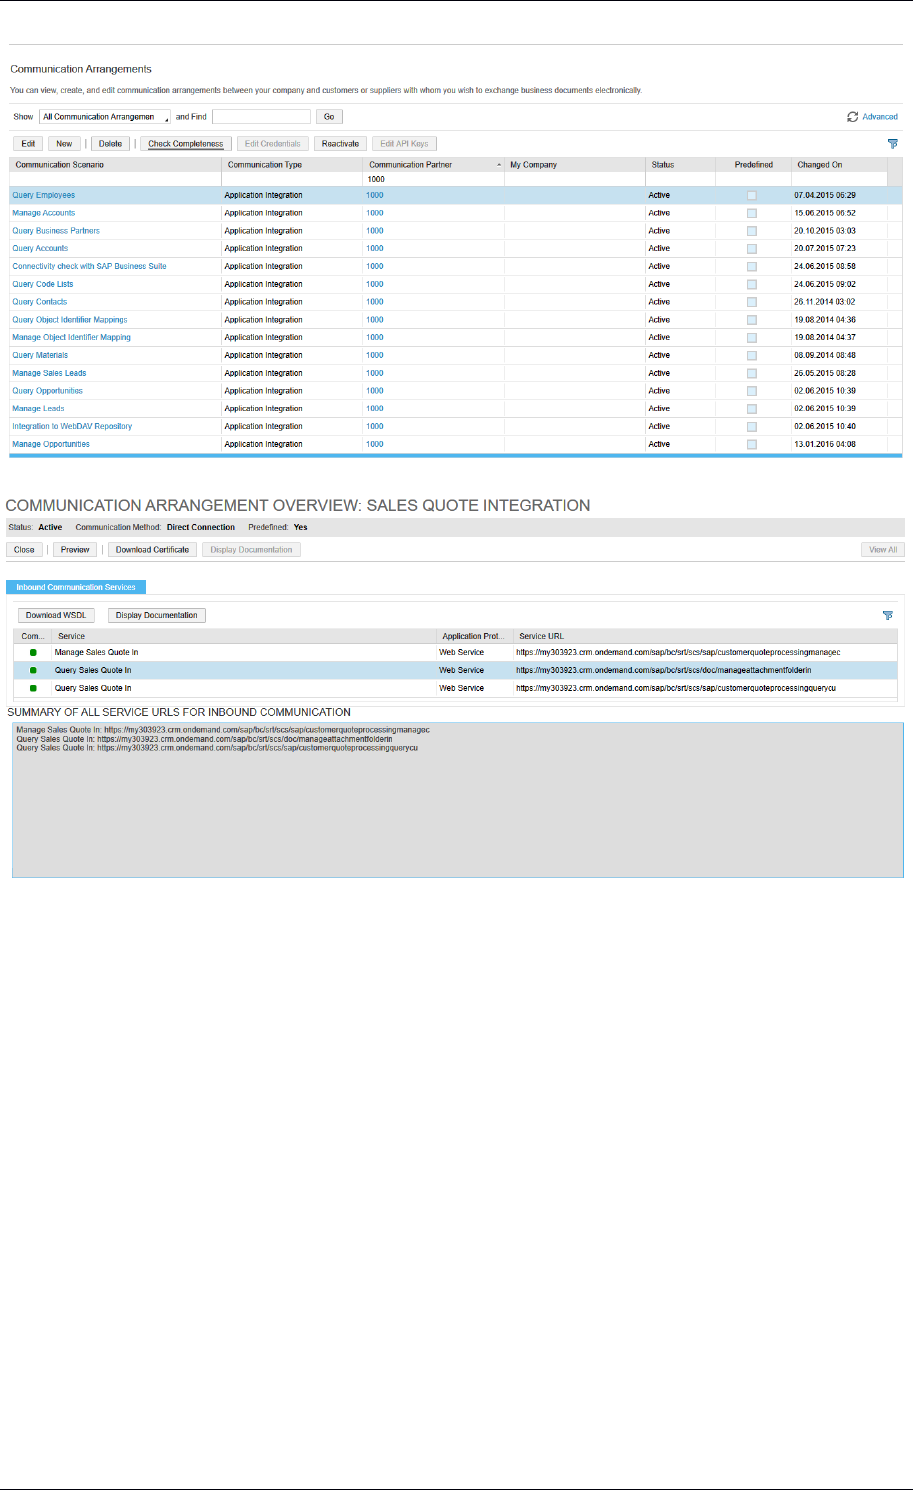Click green status icon for Manage Sales Quote In
The height and width of the screenshot is (1490, 913).
[33, 652]
